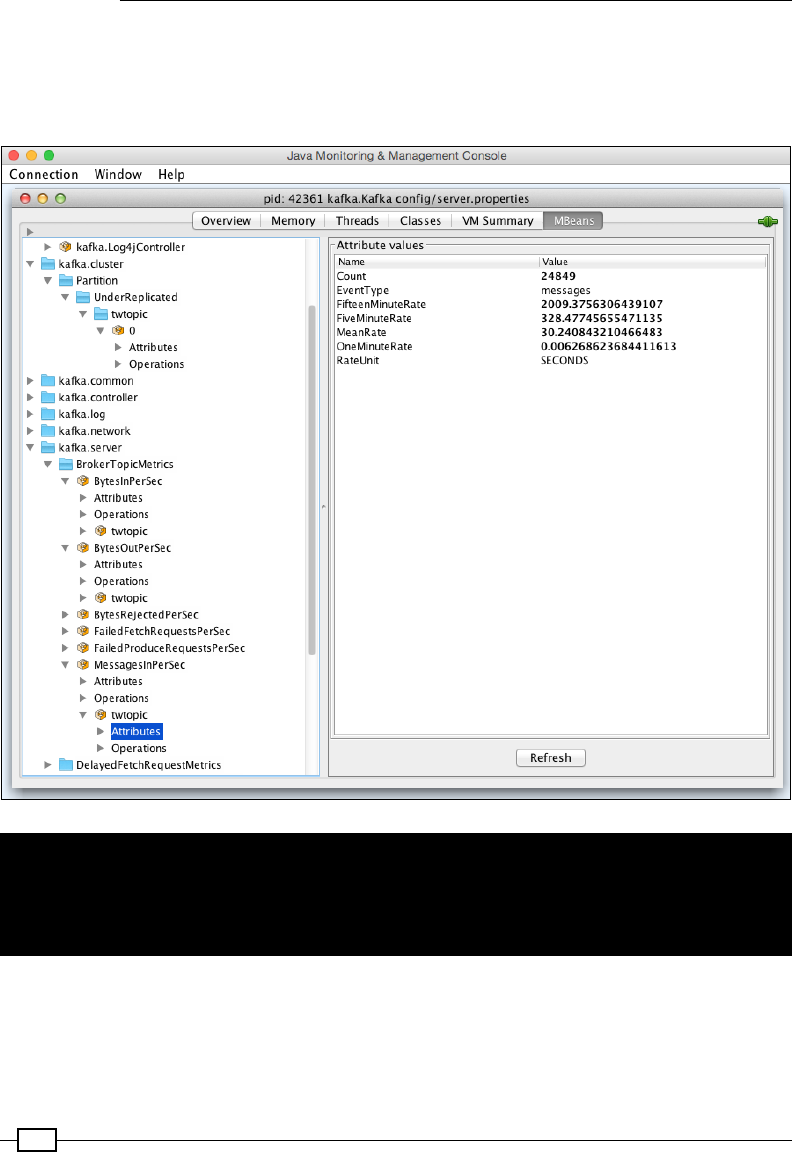Click the green connection status icon

(x=768, y=221)
